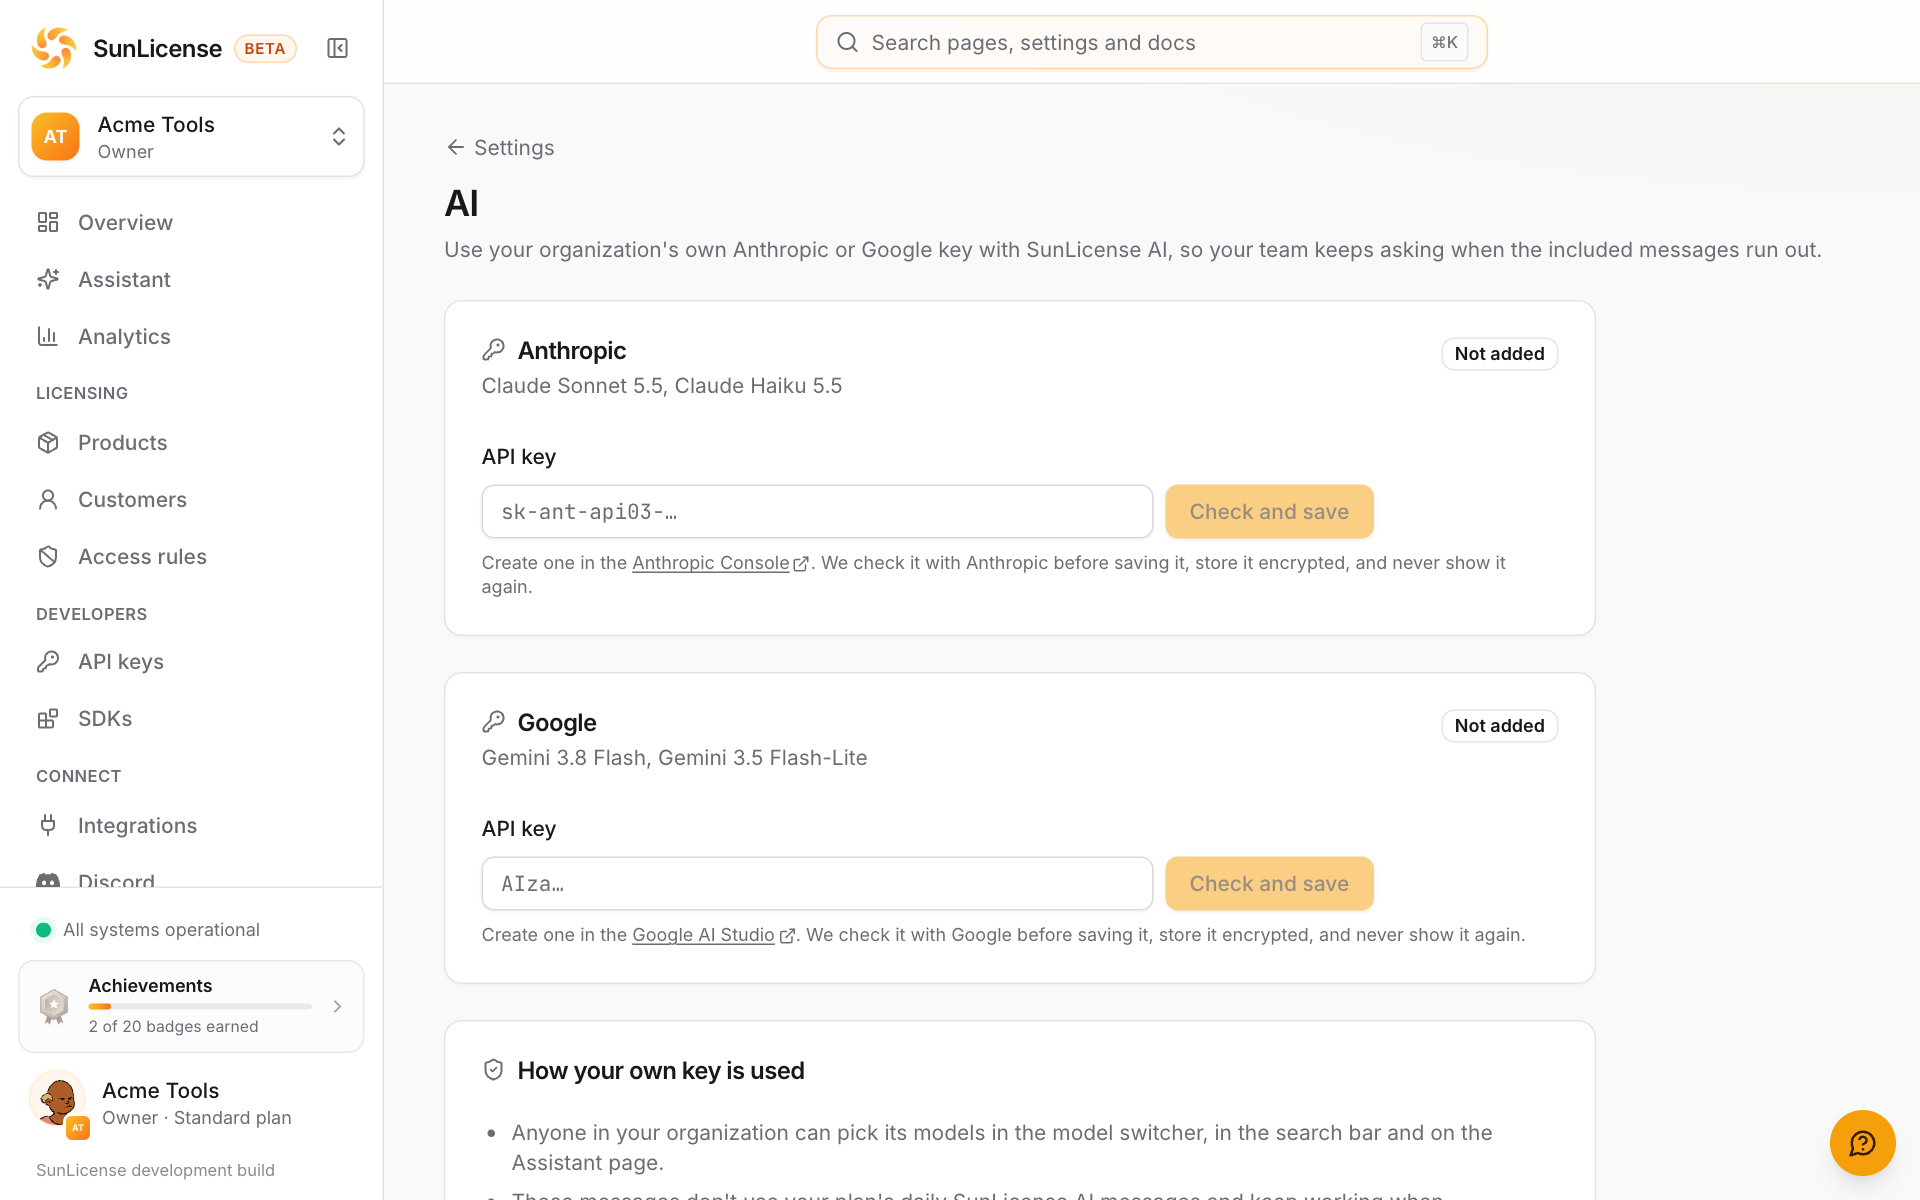Click the Achievements badge icon

(x=54, y=1006)
